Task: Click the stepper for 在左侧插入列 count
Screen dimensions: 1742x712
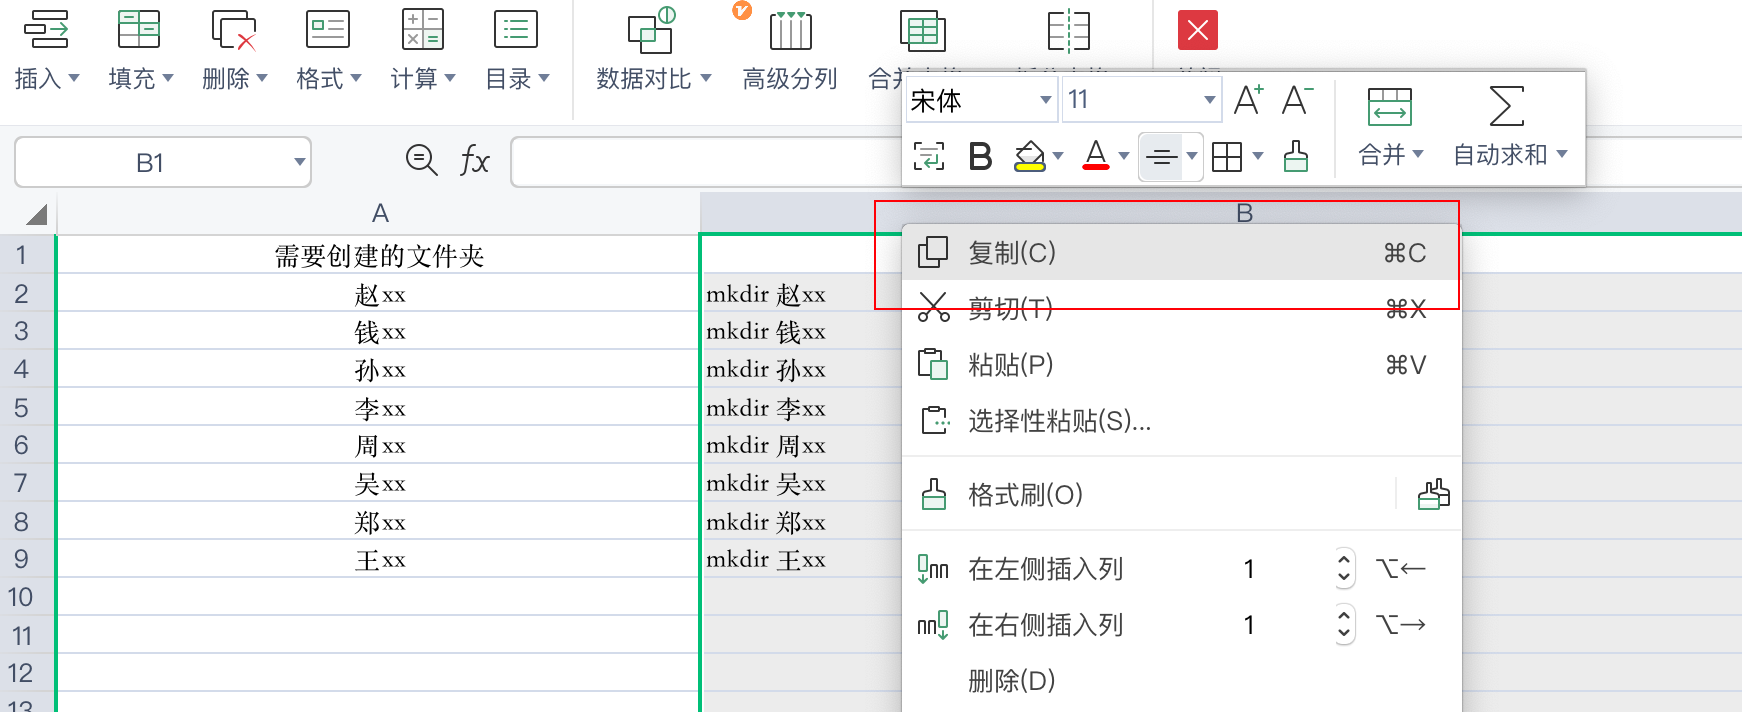Action: (1344, 569)
